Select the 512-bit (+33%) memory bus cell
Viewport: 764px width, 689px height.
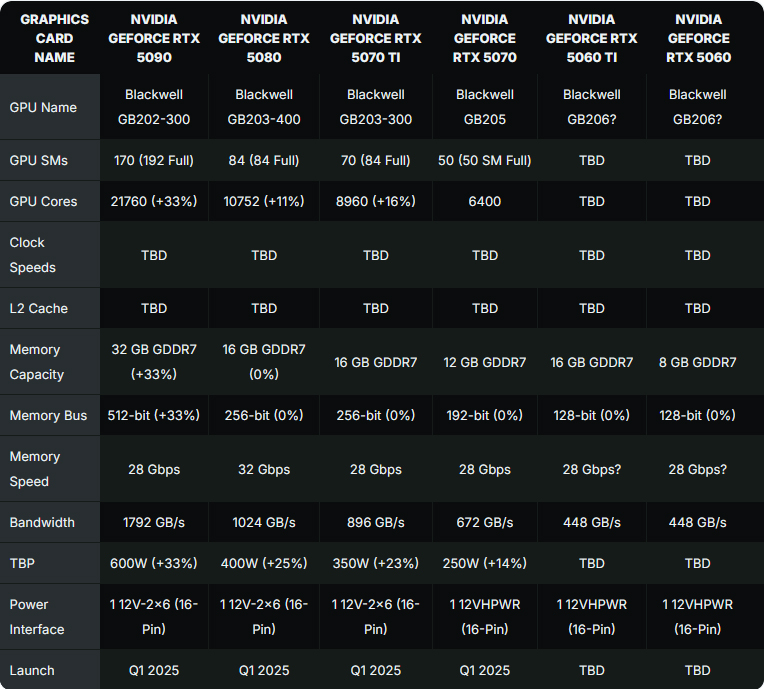pos(154,415)
